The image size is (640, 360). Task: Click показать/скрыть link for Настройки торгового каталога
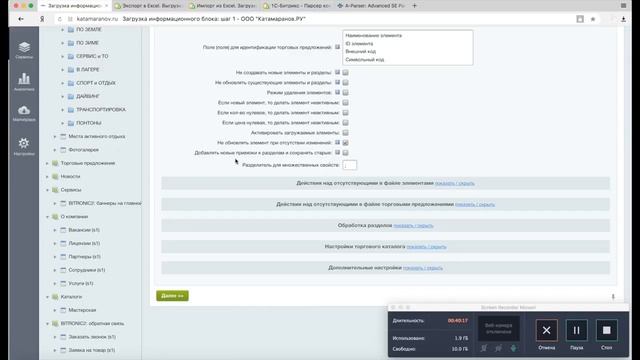(x=426, y=247)
